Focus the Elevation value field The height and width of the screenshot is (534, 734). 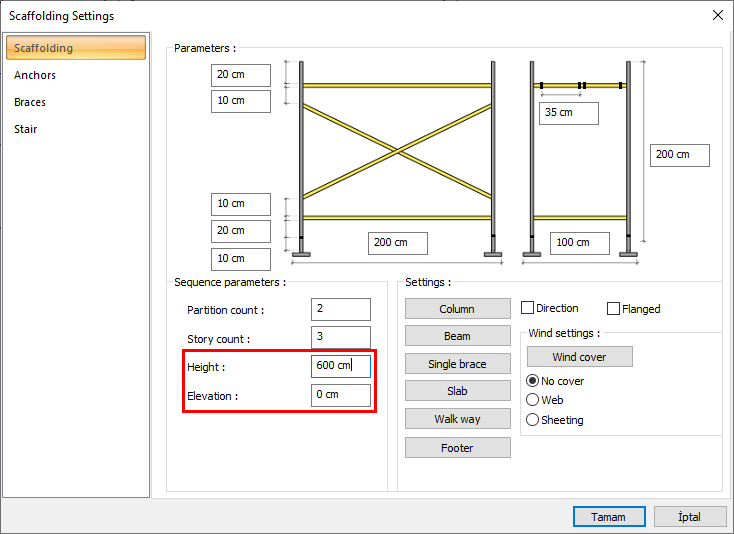340,395
